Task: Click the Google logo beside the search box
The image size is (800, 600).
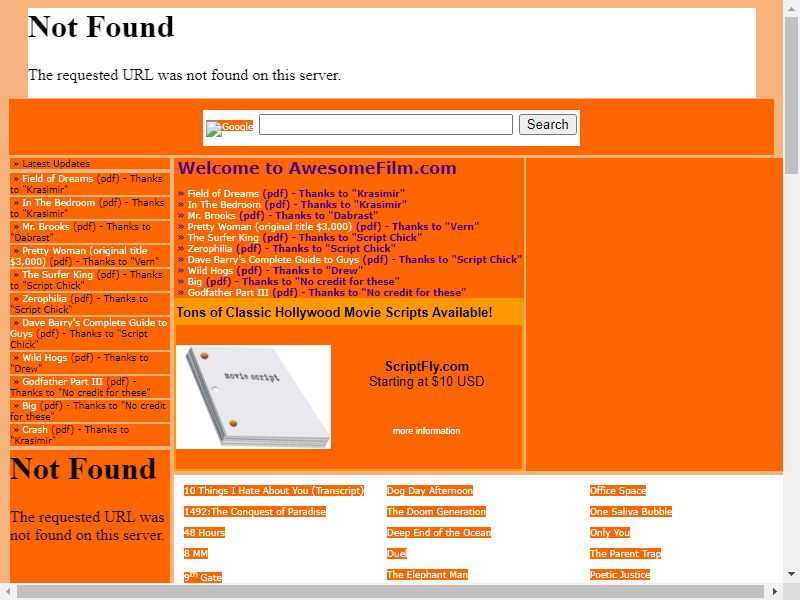Action: pos(230,128)
